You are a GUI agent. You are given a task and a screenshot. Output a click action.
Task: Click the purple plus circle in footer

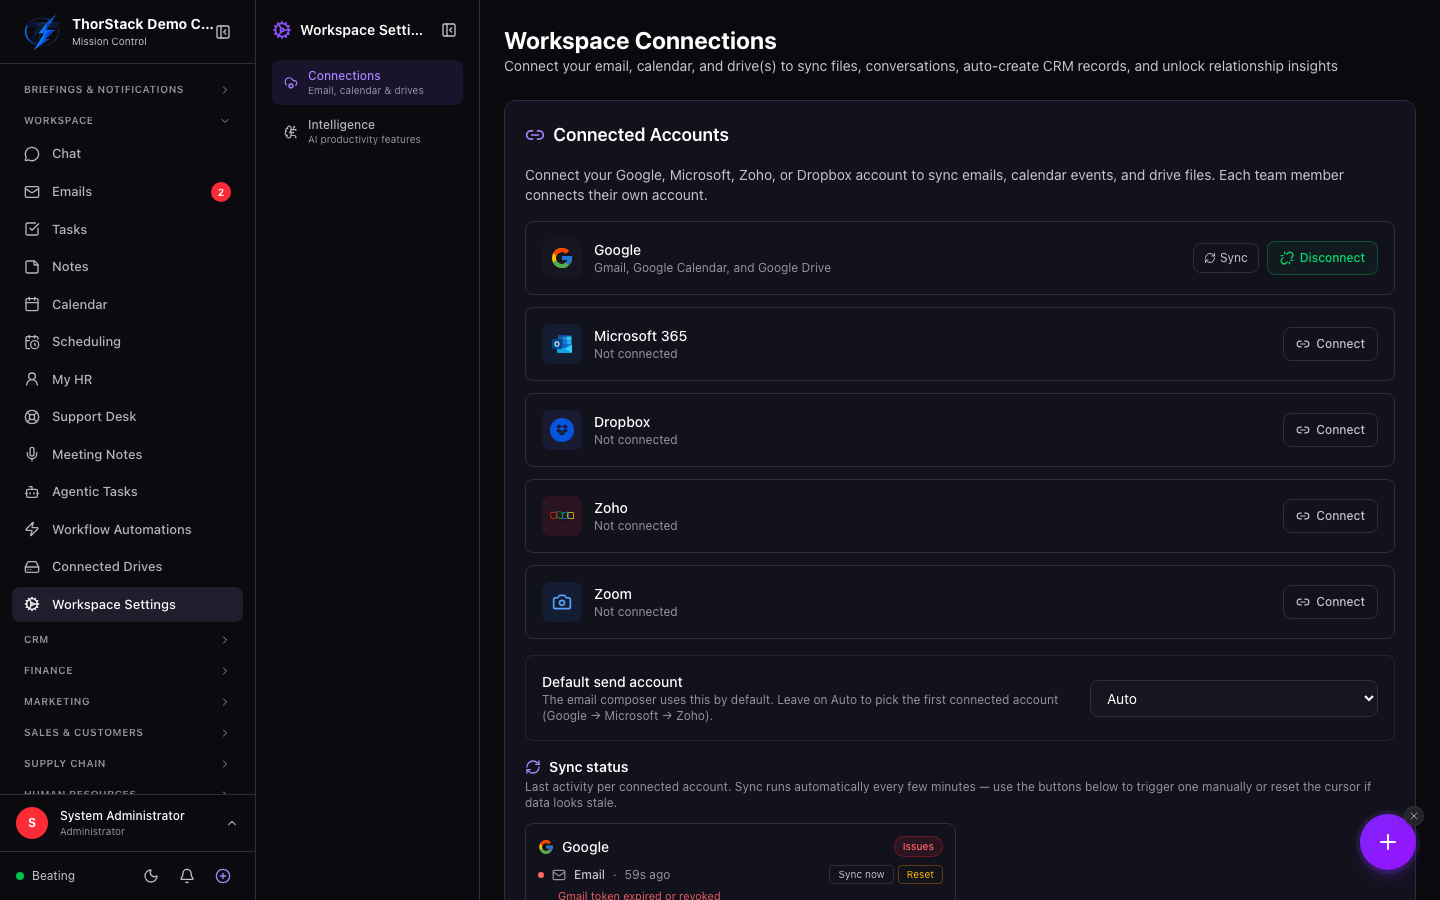click(x=223, y=876)
